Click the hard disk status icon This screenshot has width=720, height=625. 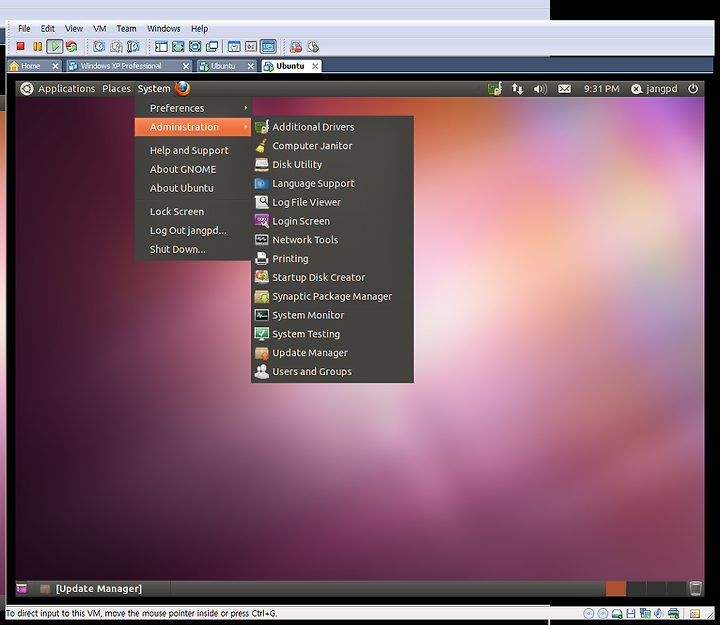click(x=617, y=614)
